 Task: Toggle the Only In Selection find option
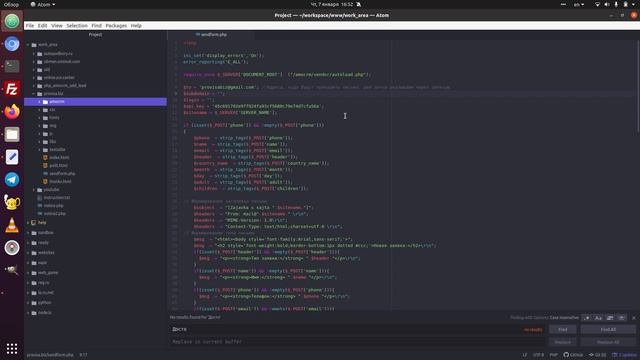point(610,318)
